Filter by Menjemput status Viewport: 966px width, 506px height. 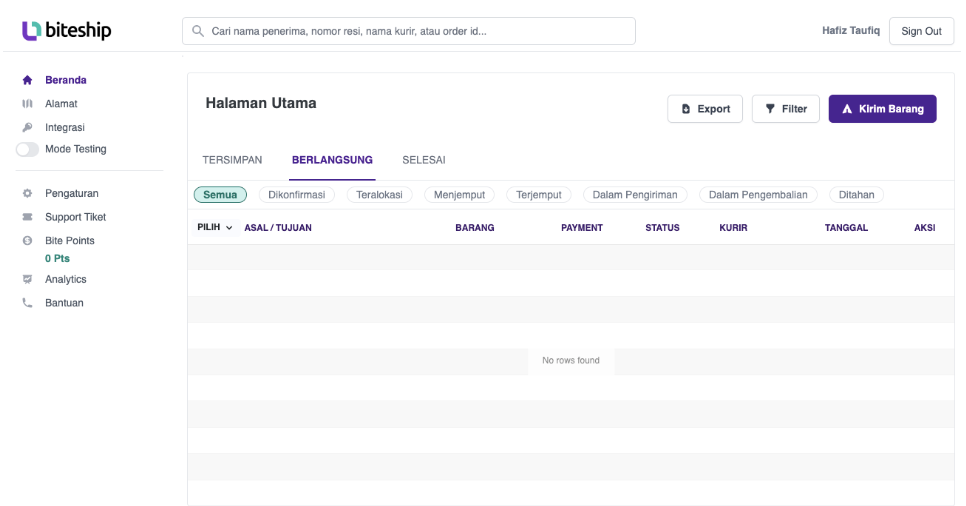[x=459, y=195]
